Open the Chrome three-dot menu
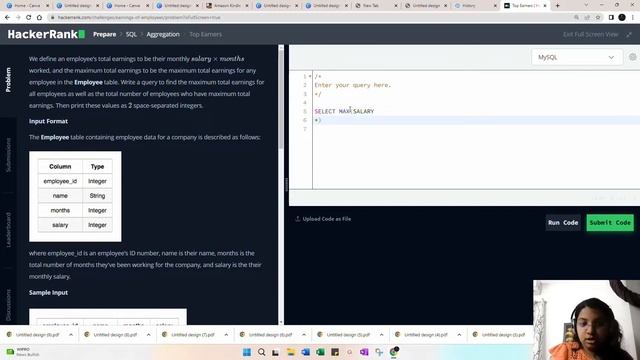640x360 pixels. point(633,18)
